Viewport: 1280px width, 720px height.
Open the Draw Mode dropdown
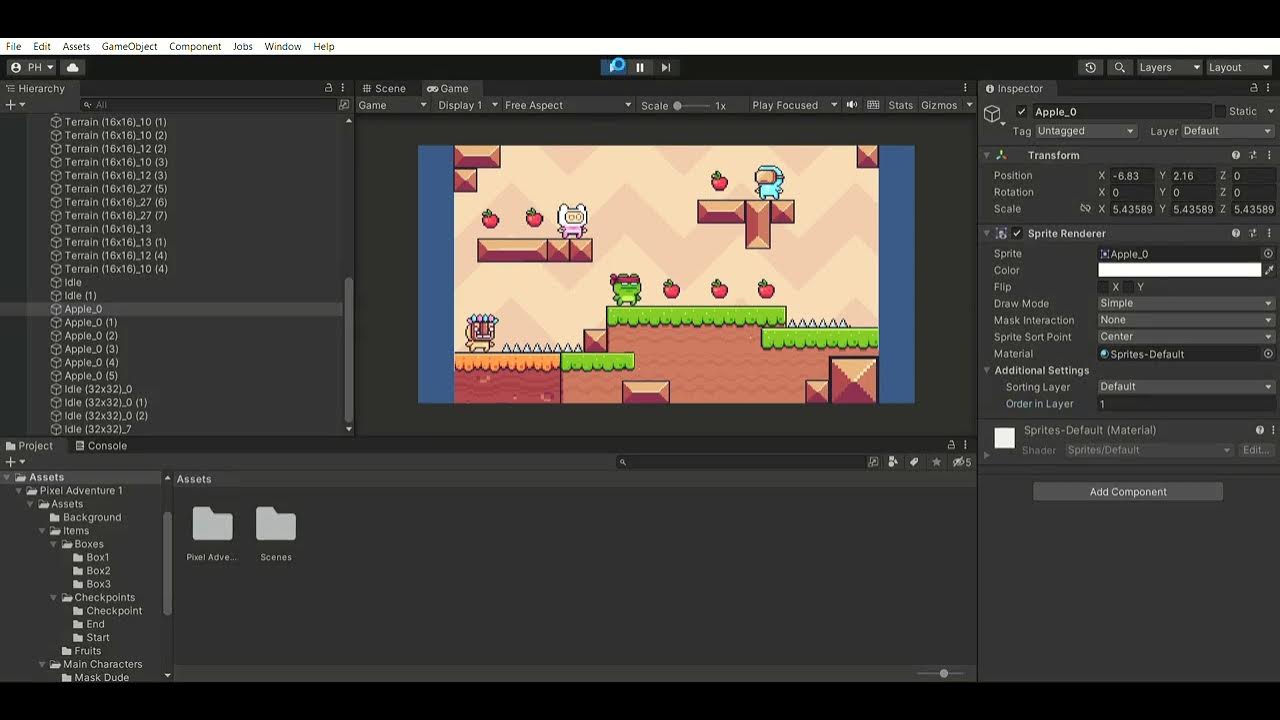pos(1186,304)
